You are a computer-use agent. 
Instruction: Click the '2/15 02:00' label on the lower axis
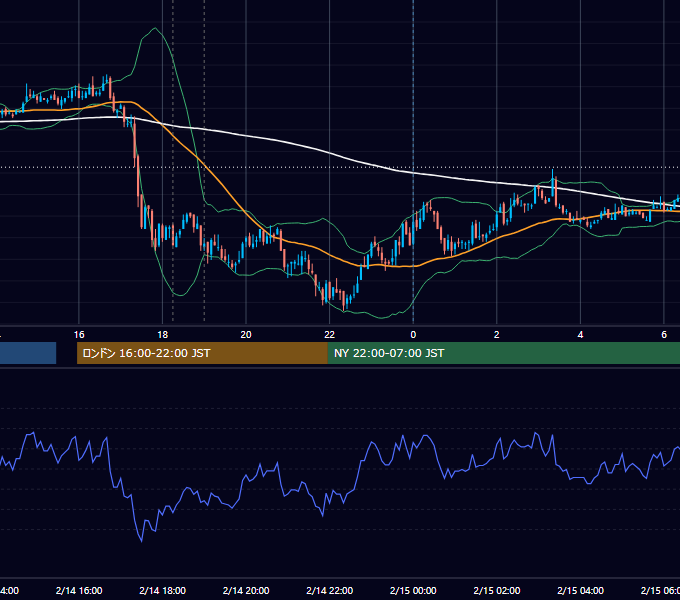[497, 590]
